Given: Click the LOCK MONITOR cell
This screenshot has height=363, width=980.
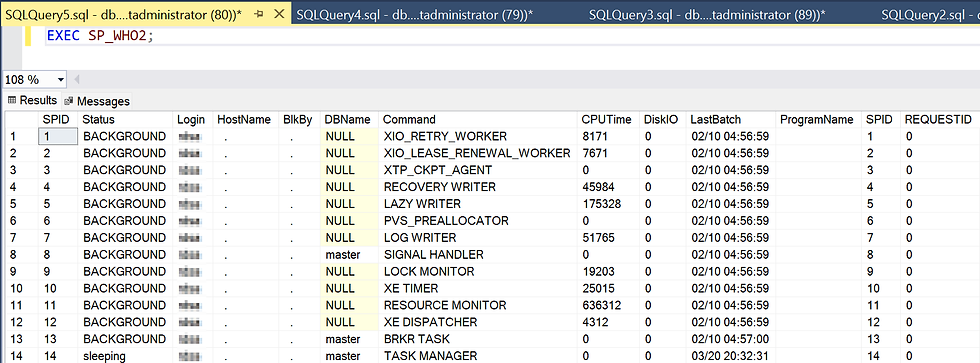Looking at the screenshot, I should (478, 271).
